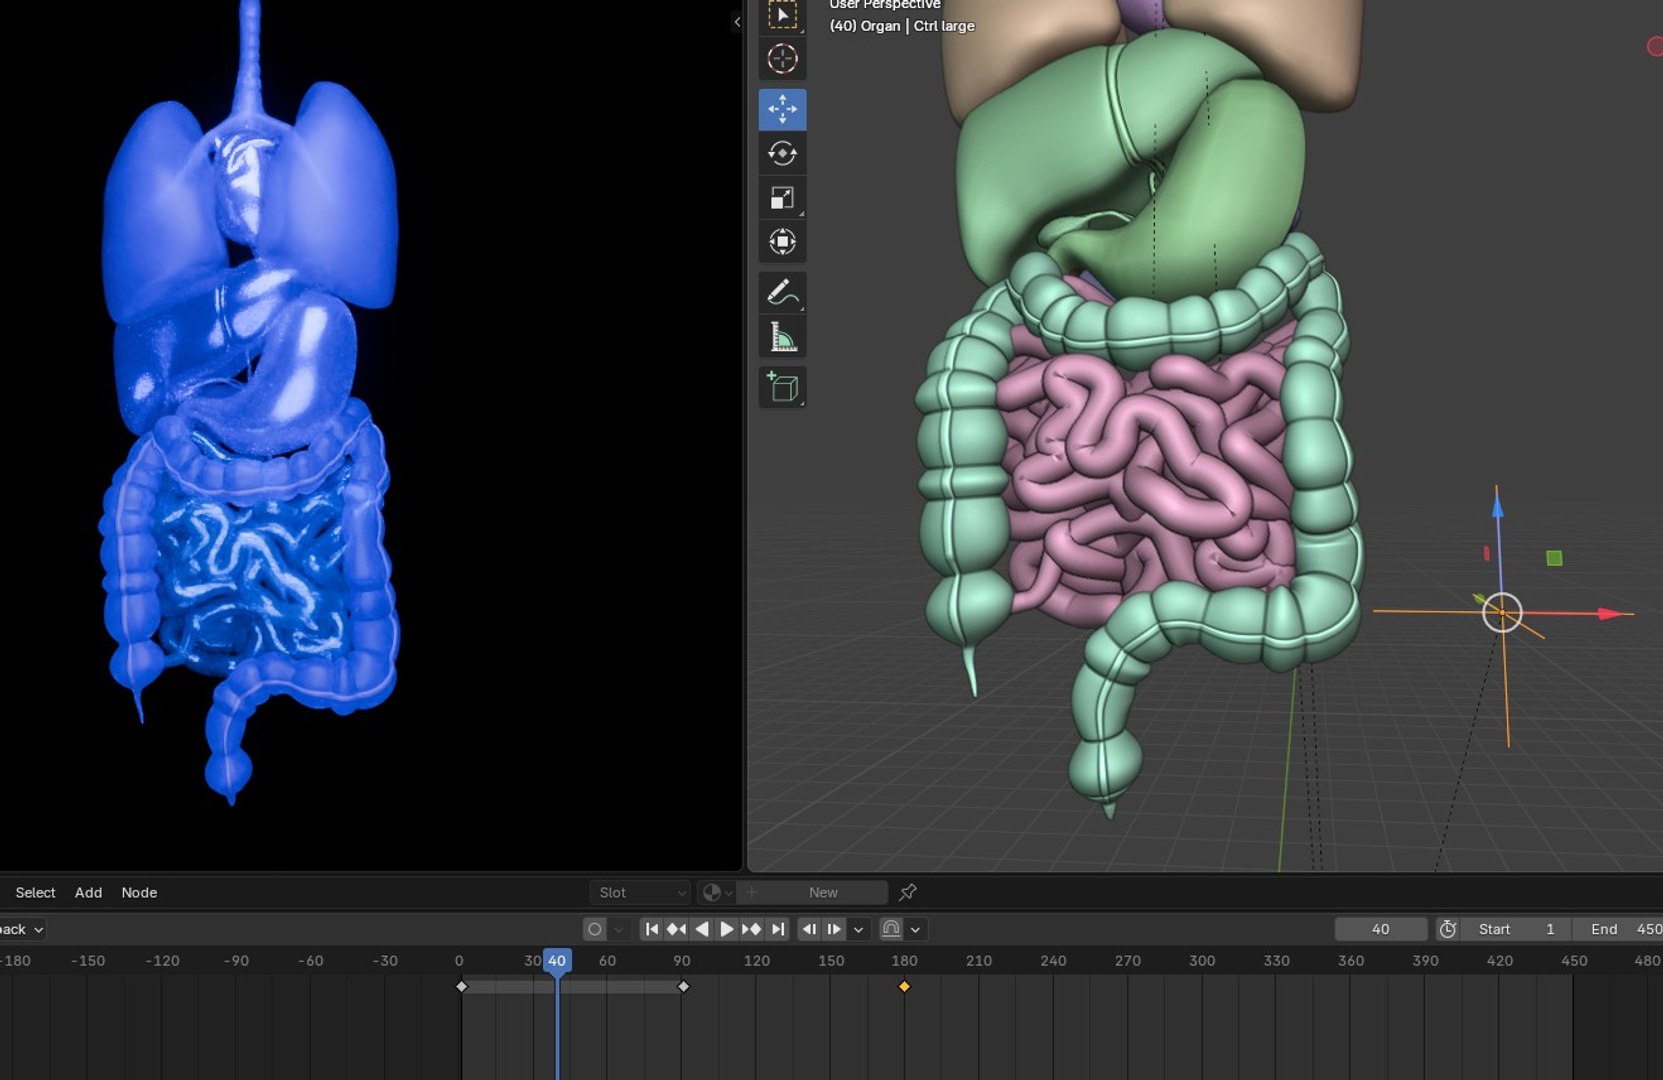Select the Select Box tool
Image resolution: width=1663 pixels, height=1080 pixels.
(782, 16)
